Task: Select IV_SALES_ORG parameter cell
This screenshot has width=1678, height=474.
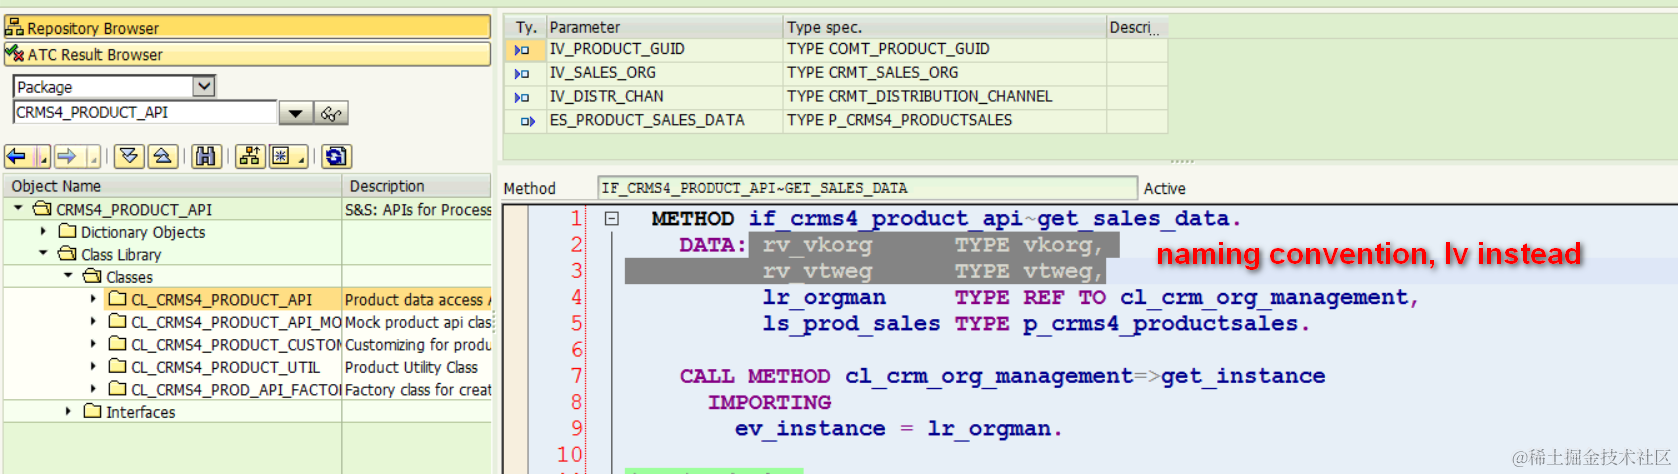Action: (664, 73)
